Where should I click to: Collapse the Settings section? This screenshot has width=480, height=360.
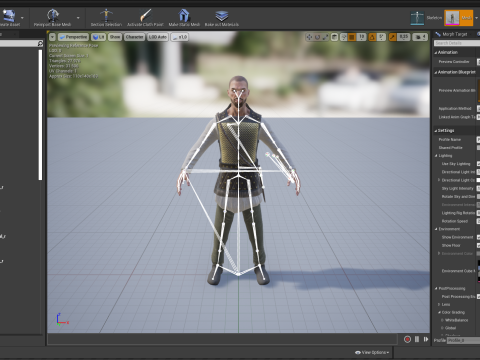point(436,131)
